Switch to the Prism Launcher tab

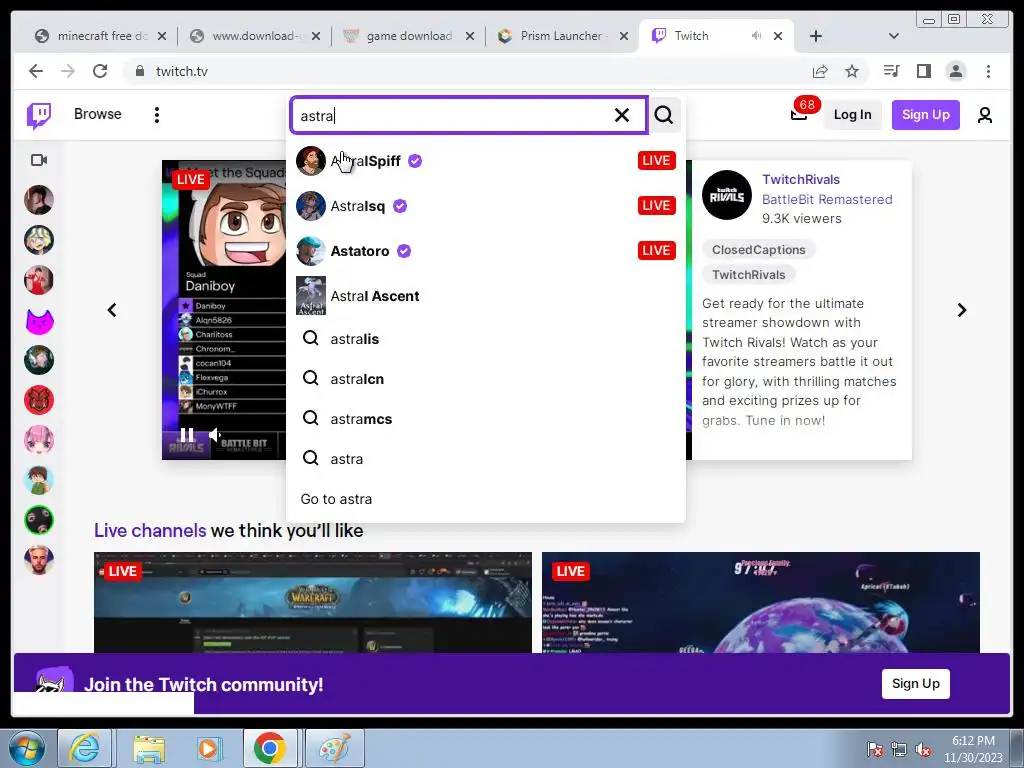pos(563,36)
